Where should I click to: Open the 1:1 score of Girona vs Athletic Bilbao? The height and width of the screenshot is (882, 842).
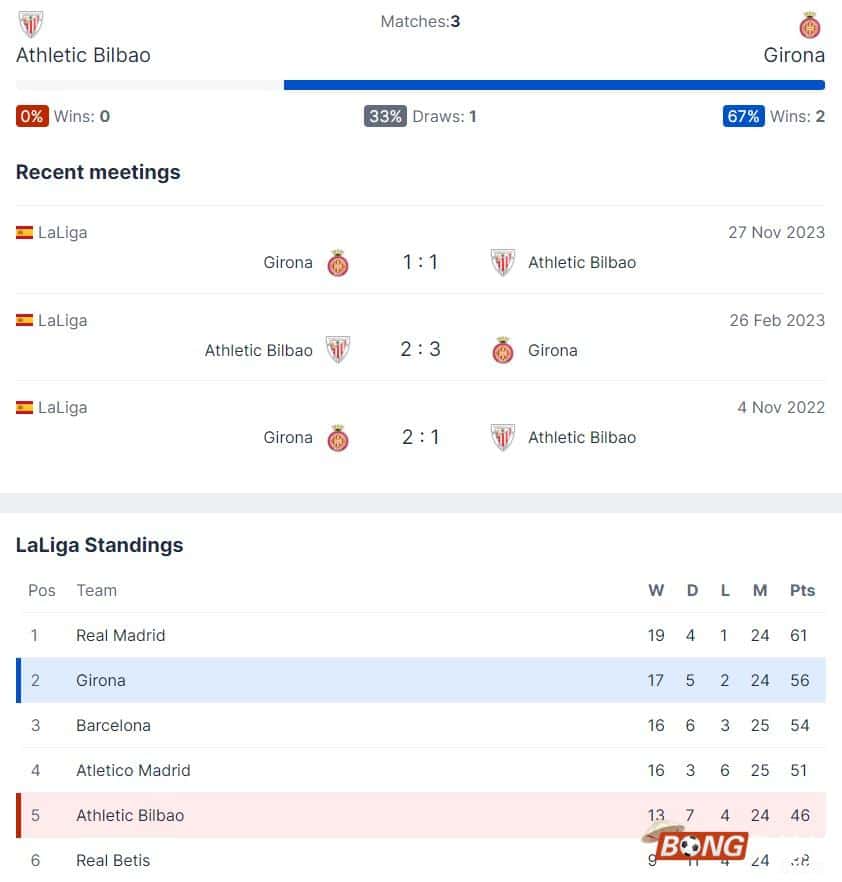[420, 262]
